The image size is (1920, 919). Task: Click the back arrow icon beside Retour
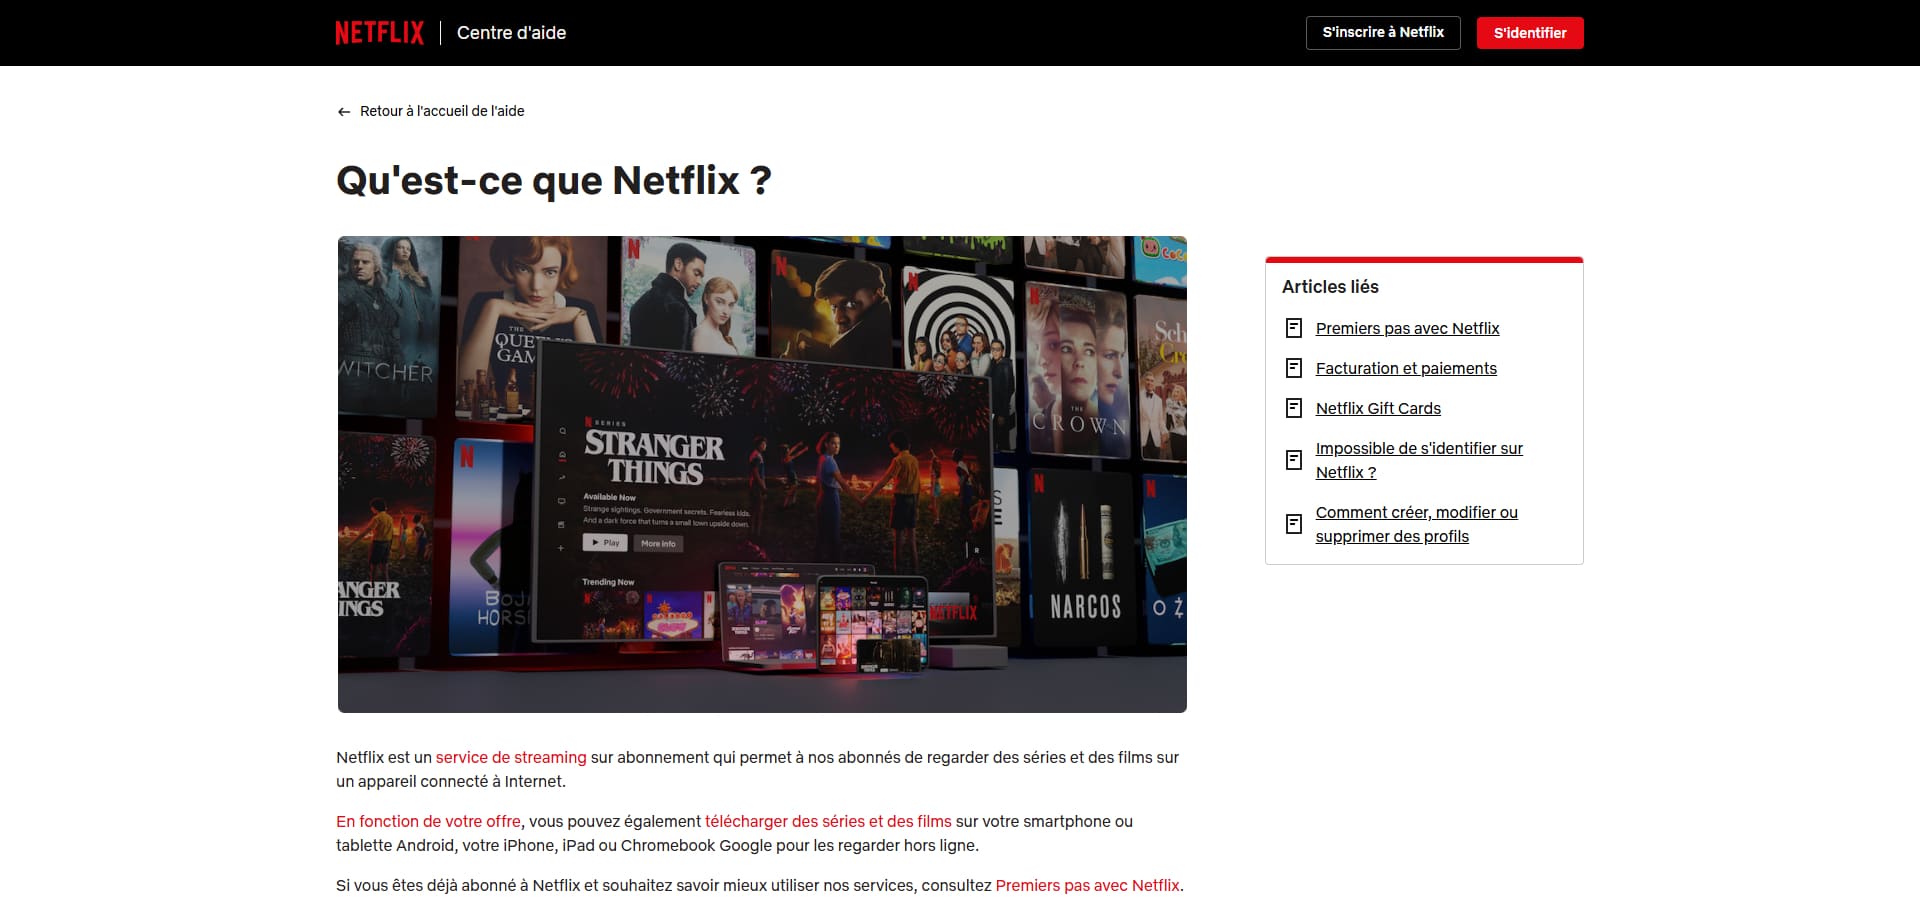(x=344, y=112)
